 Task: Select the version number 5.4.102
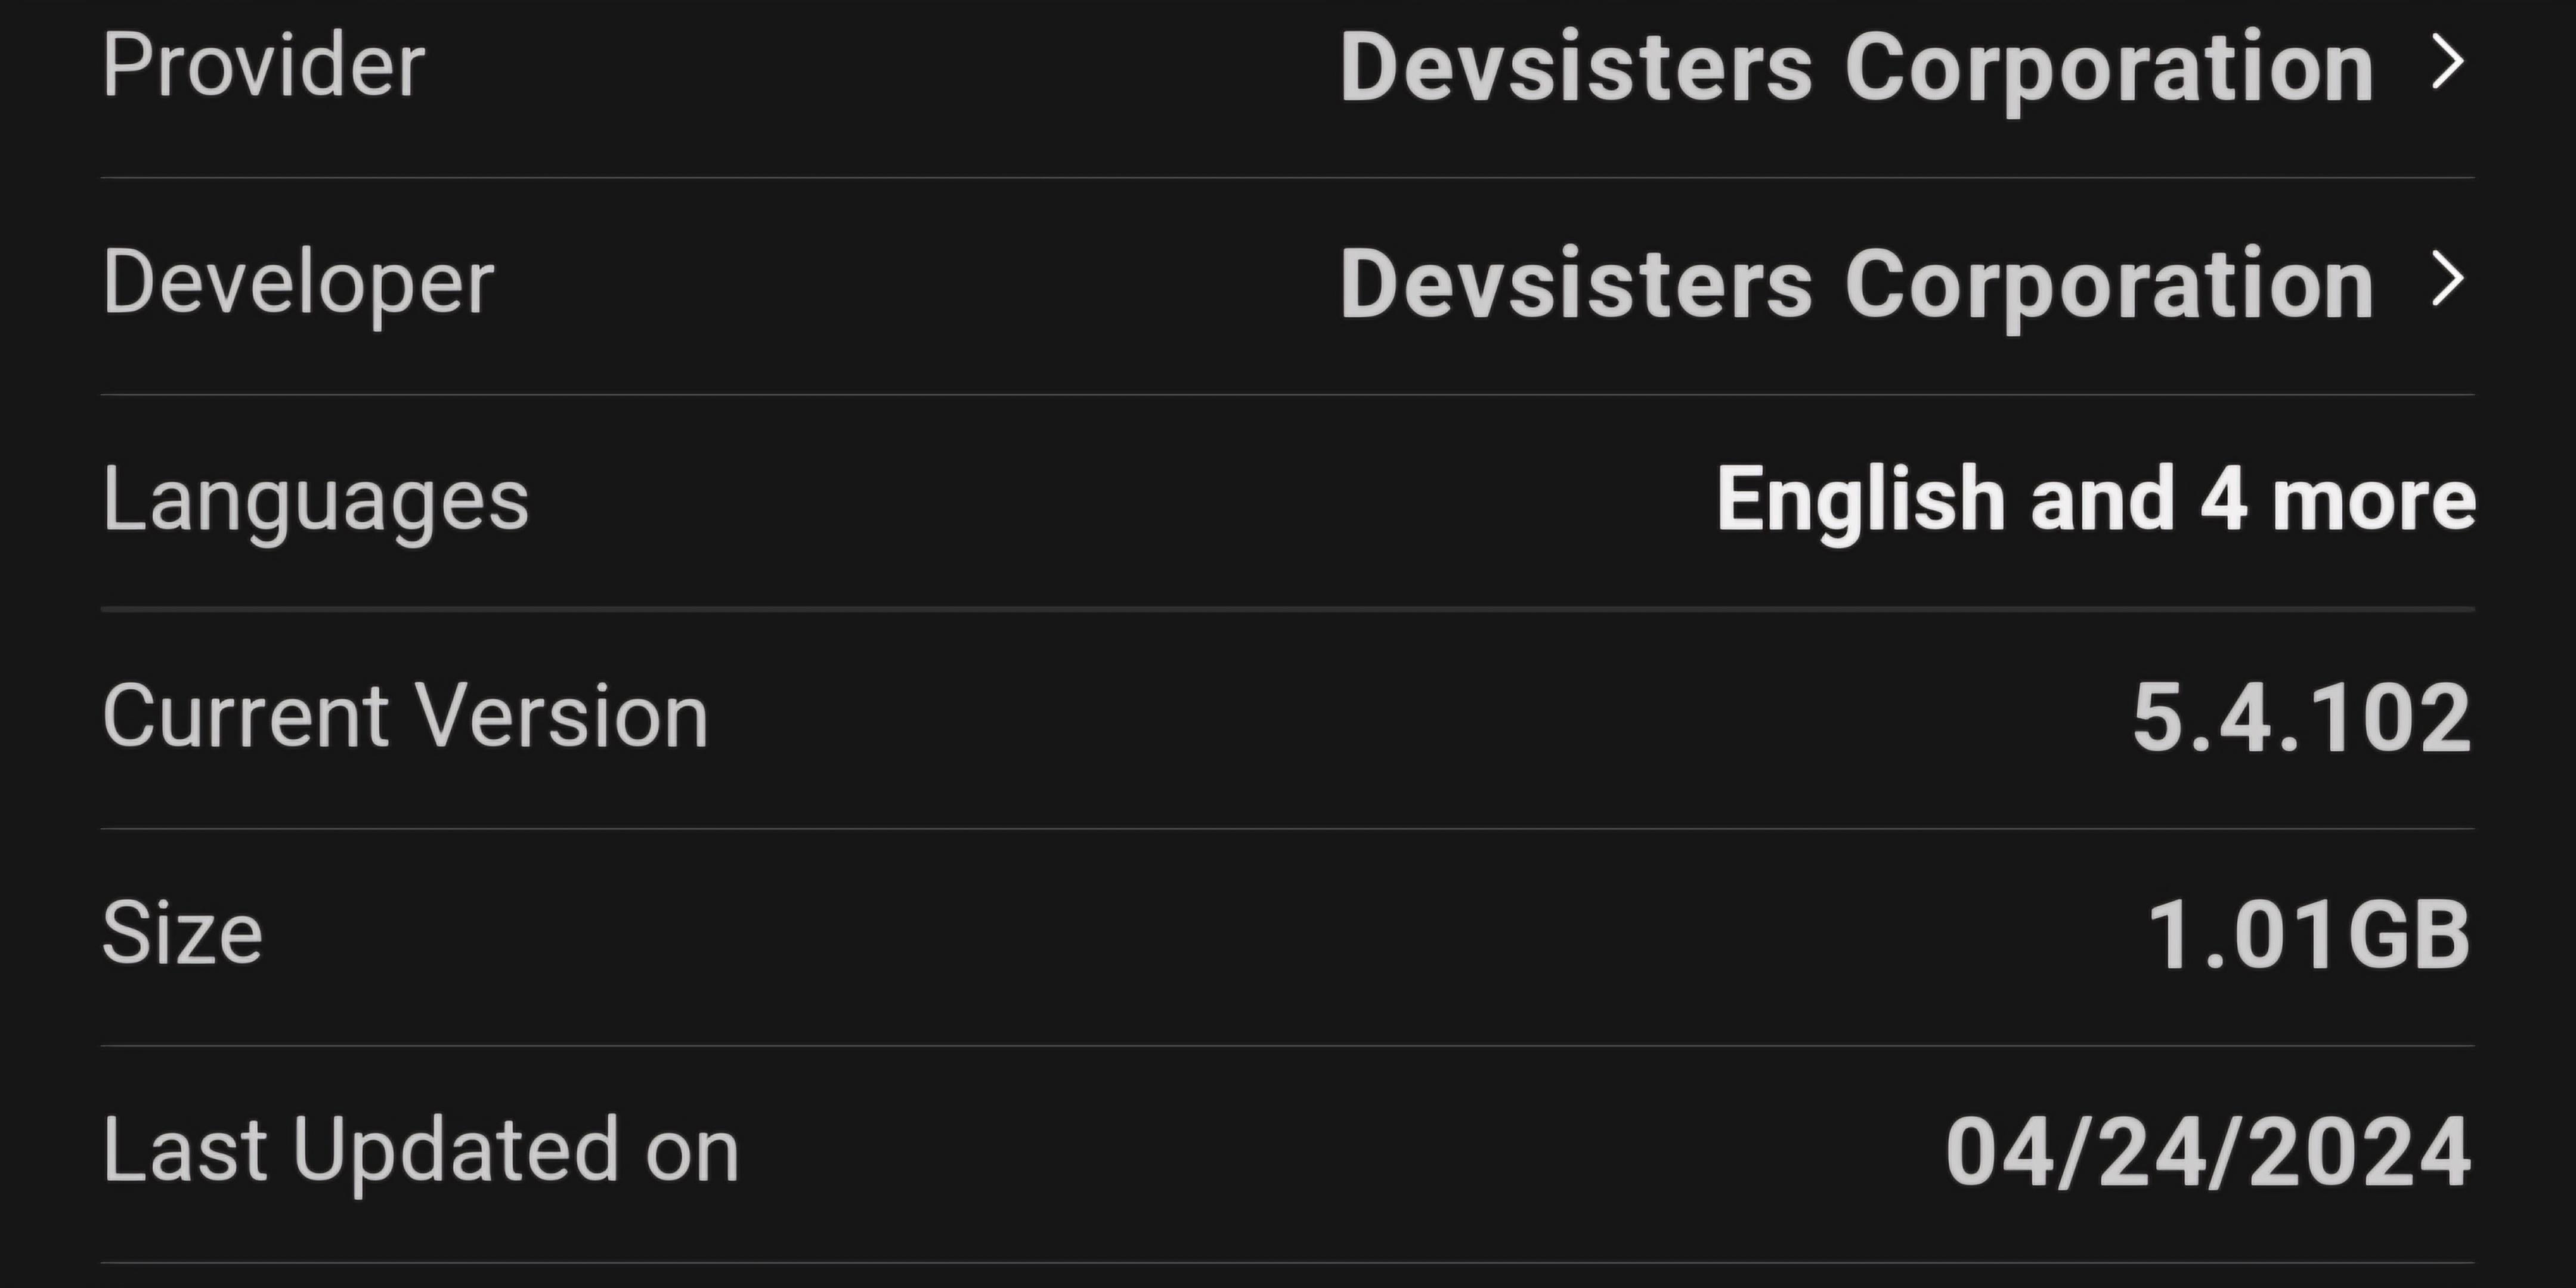(2301, 717)
